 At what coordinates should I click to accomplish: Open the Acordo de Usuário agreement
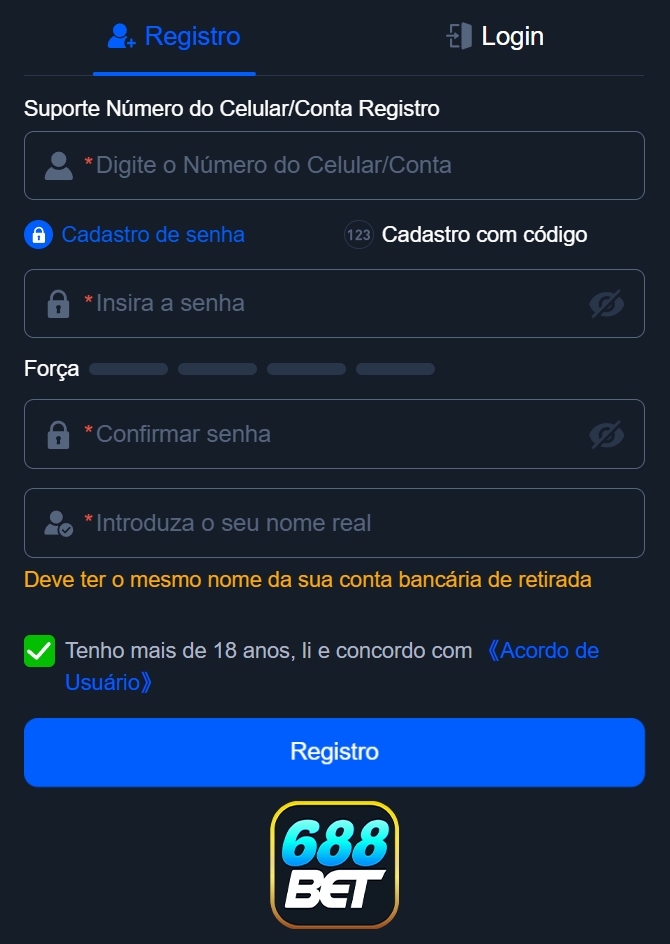pos(543,650)
